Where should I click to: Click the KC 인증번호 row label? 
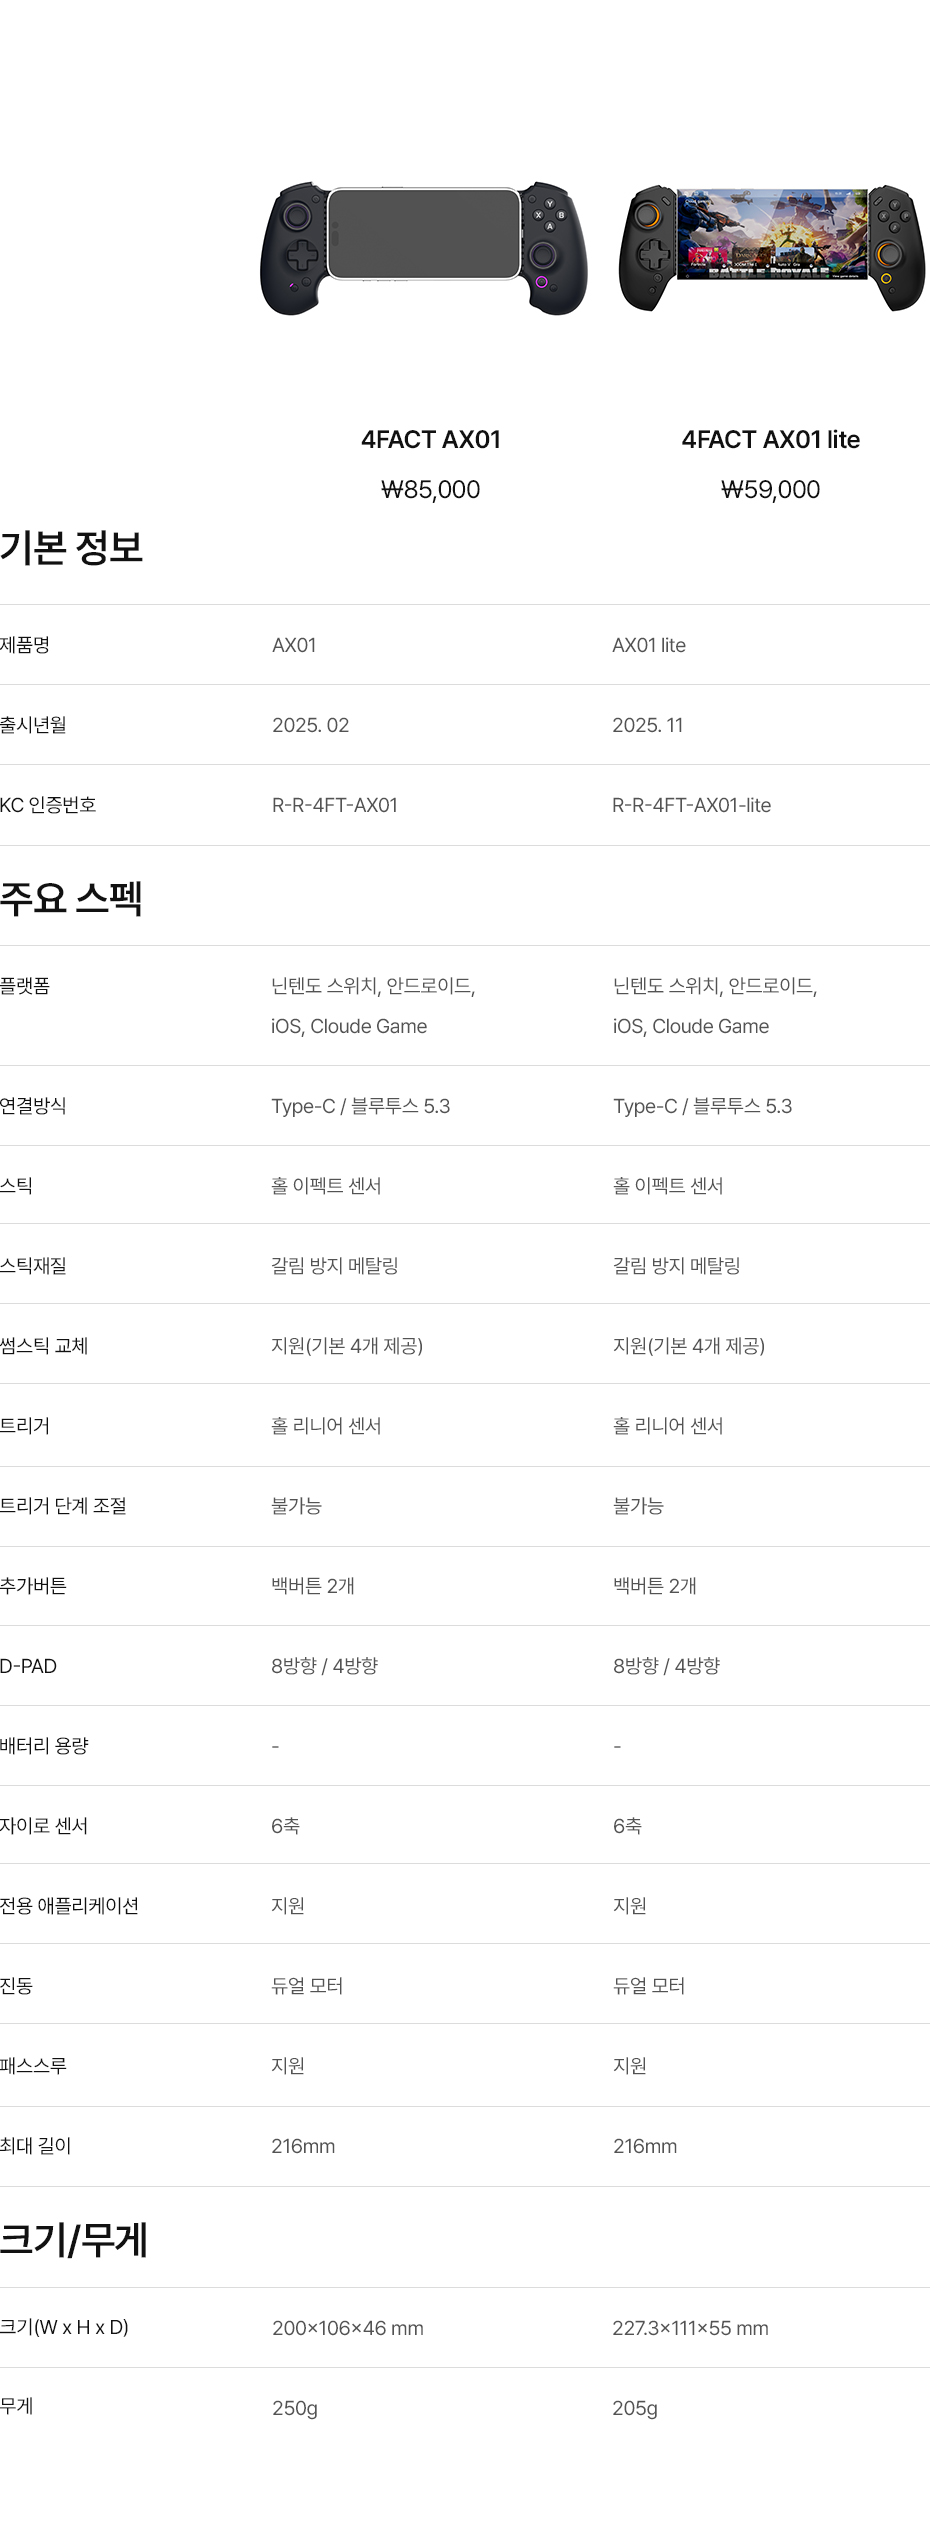tap(48, 805)
